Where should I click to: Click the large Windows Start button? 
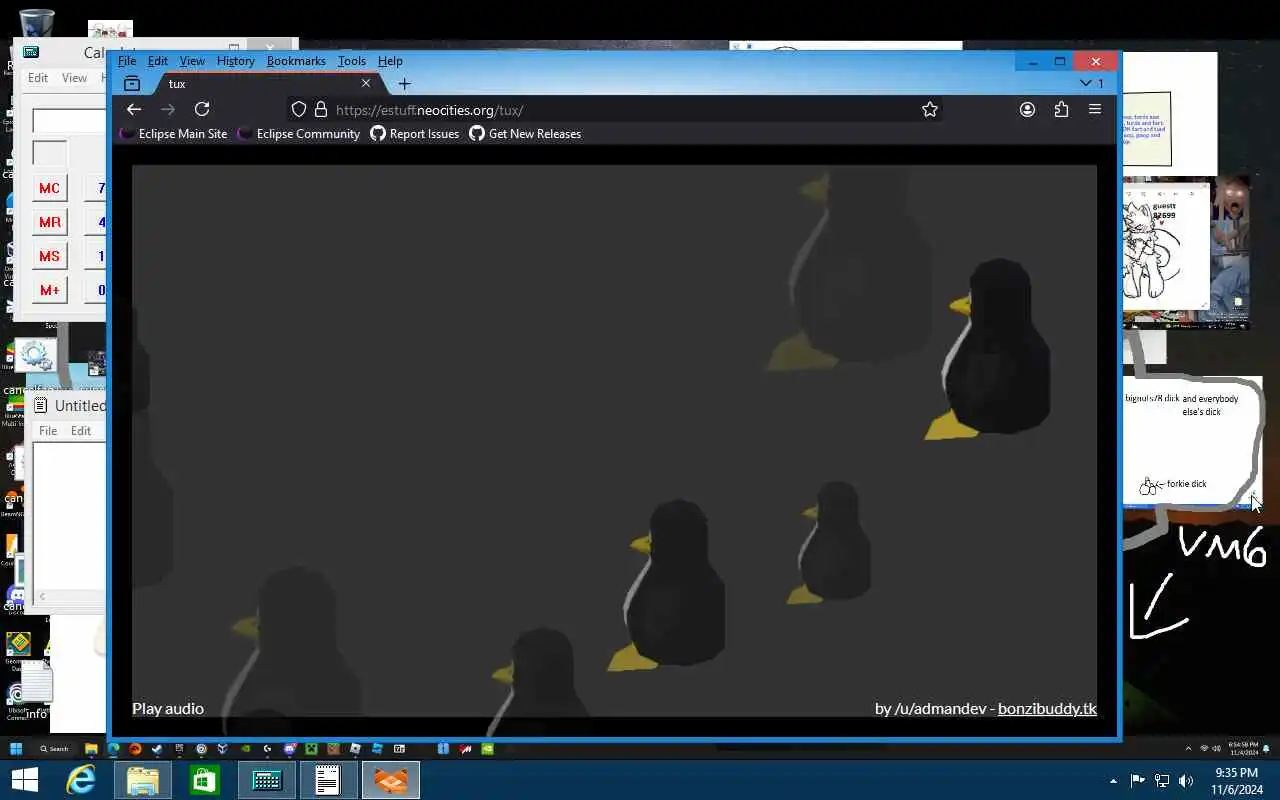pos(24,780)
